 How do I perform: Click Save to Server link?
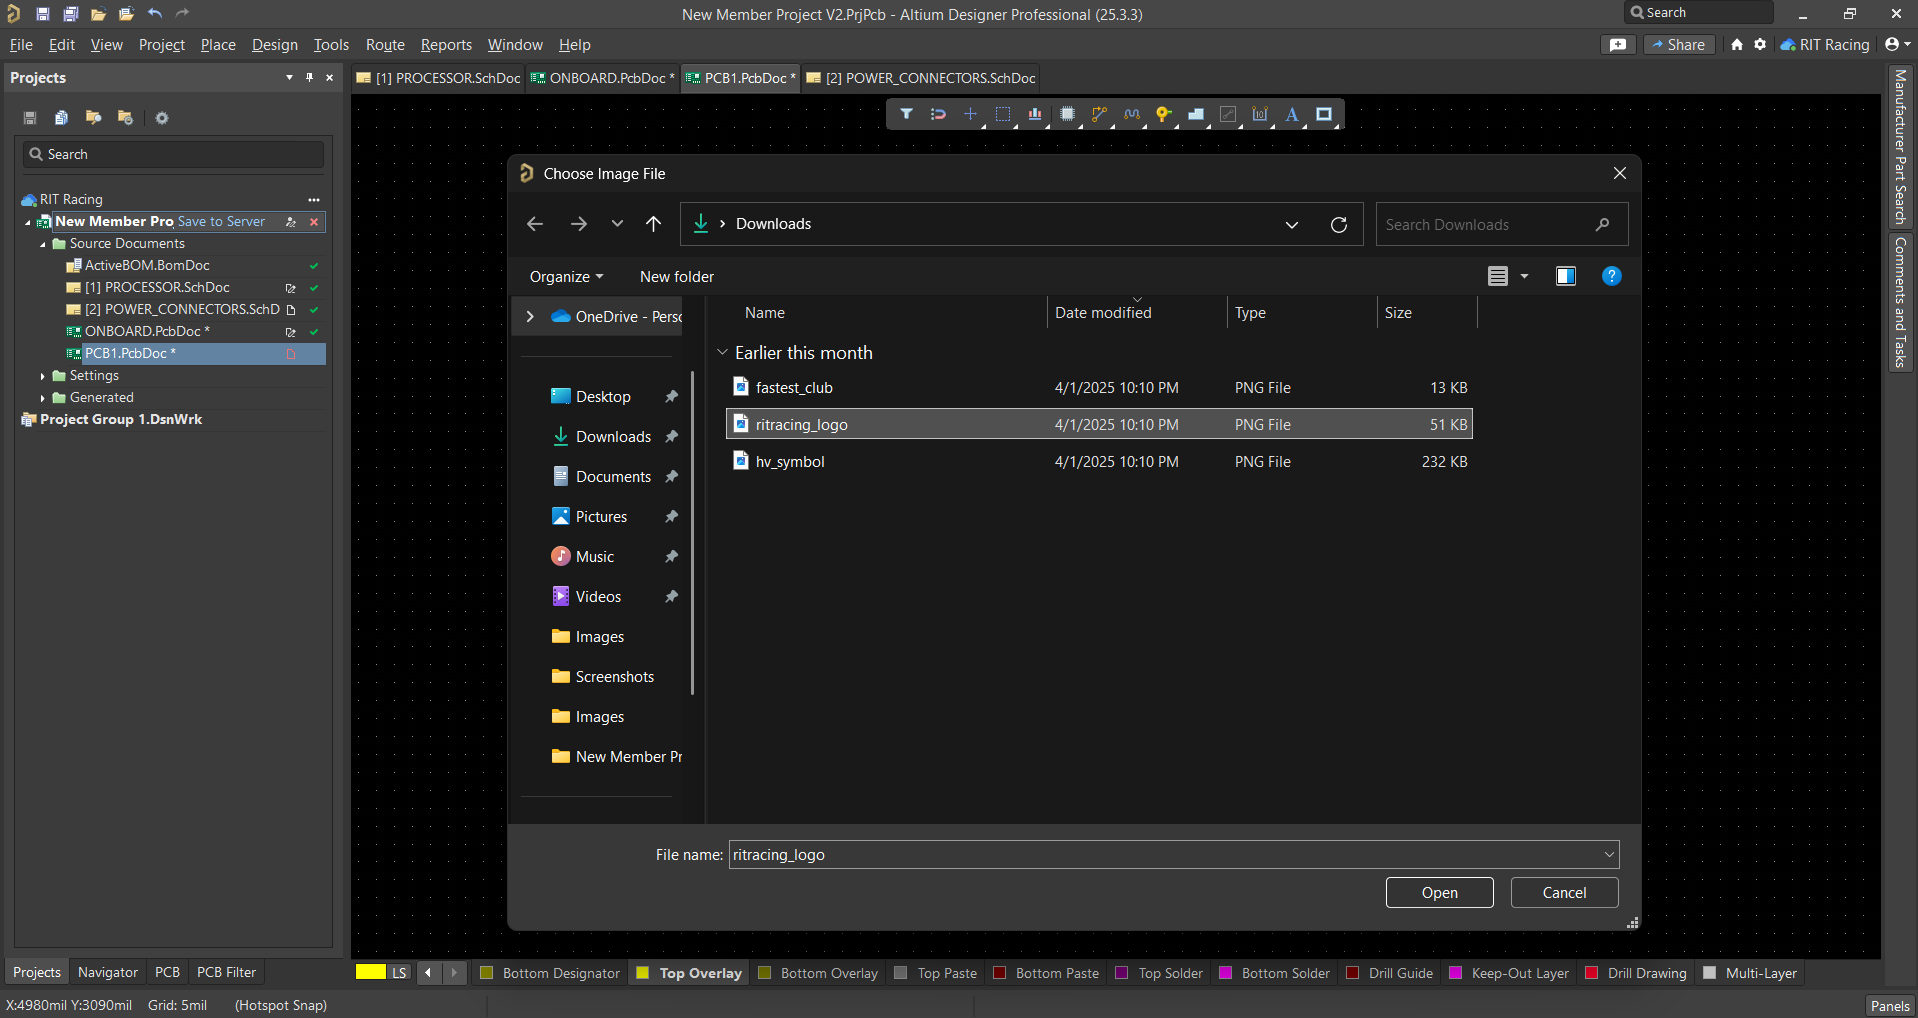pos(221,222)
